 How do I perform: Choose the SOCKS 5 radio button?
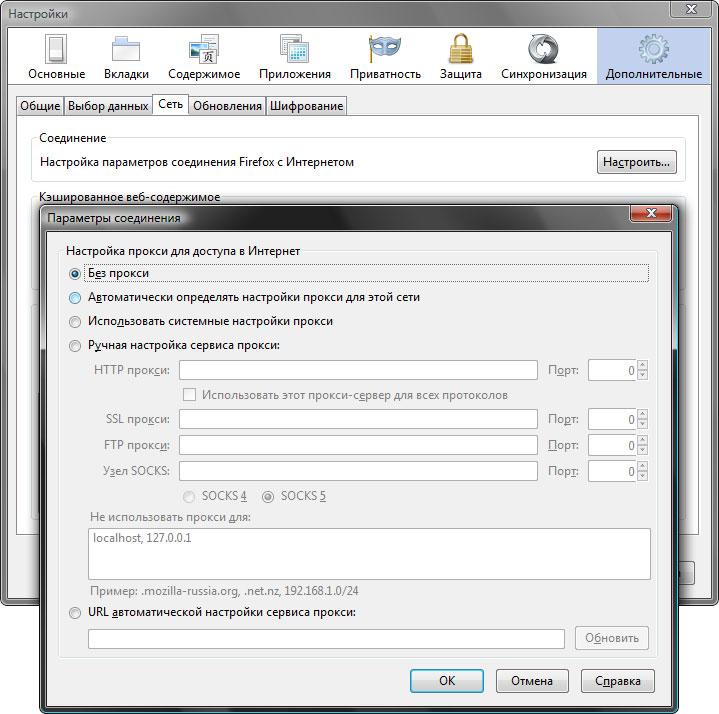pyautogui.click(x=268, y=497)
